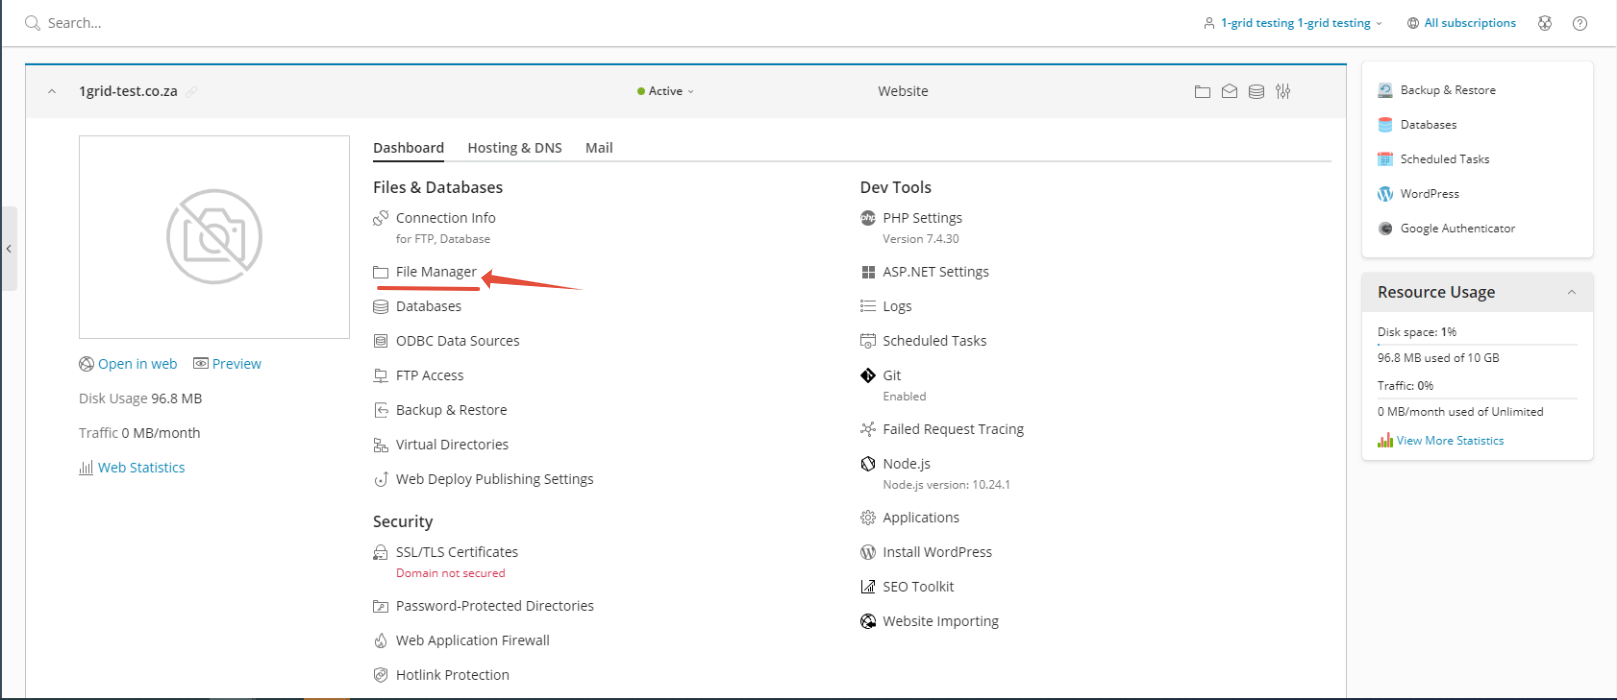Open Web Statistics link
The width and height of the screenshot is (1617, 700).
click(141, 468)
